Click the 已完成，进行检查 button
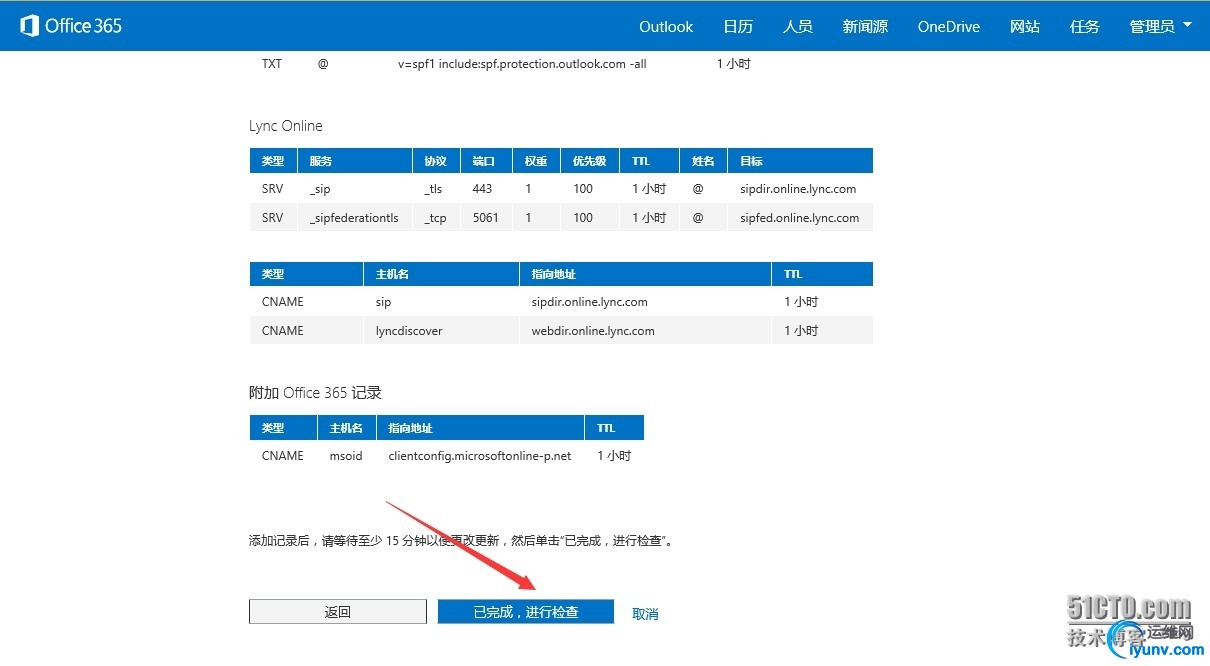1210x666 pixels. tap(526, 612)
